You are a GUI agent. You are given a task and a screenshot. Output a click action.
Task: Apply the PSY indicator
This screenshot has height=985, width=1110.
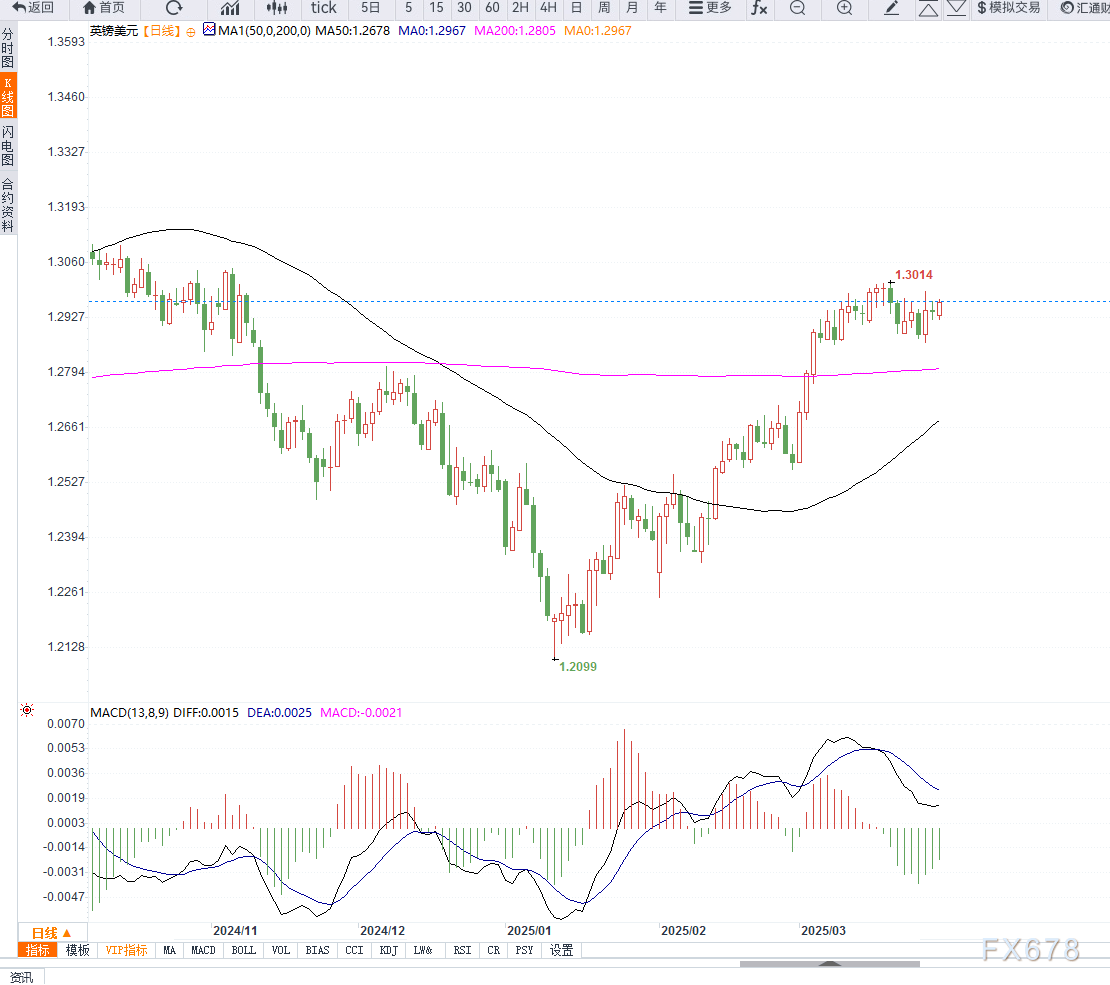[x=525, y=950]
